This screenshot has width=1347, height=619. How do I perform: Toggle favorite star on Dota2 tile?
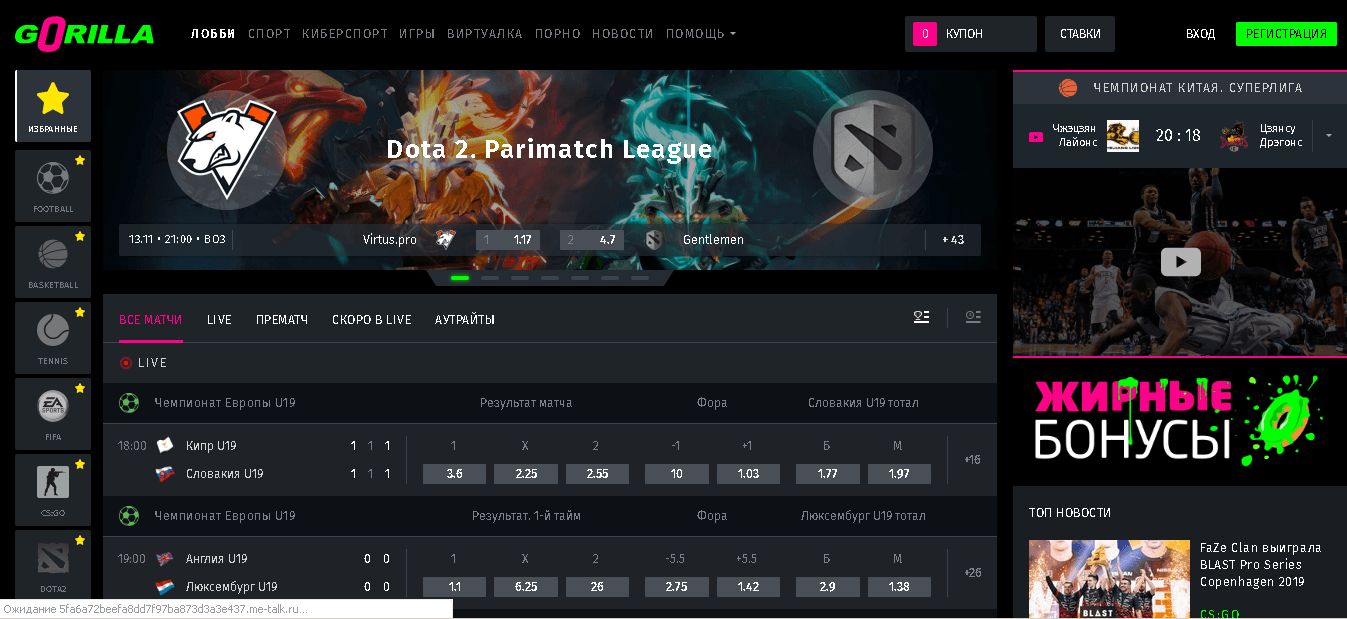[x=80, y=539]
